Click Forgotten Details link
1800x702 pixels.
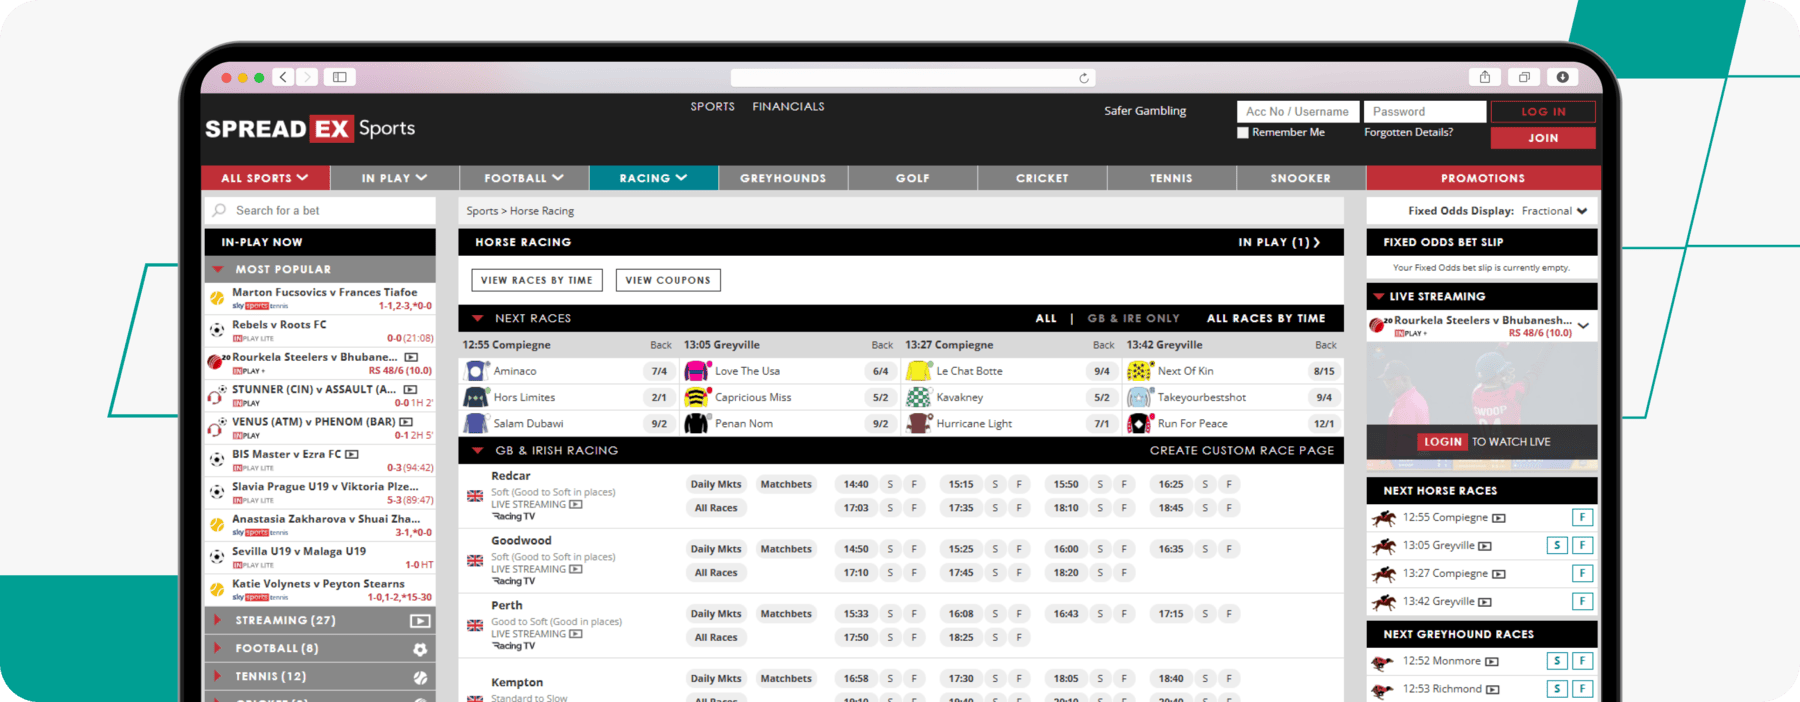[1408, 132]
